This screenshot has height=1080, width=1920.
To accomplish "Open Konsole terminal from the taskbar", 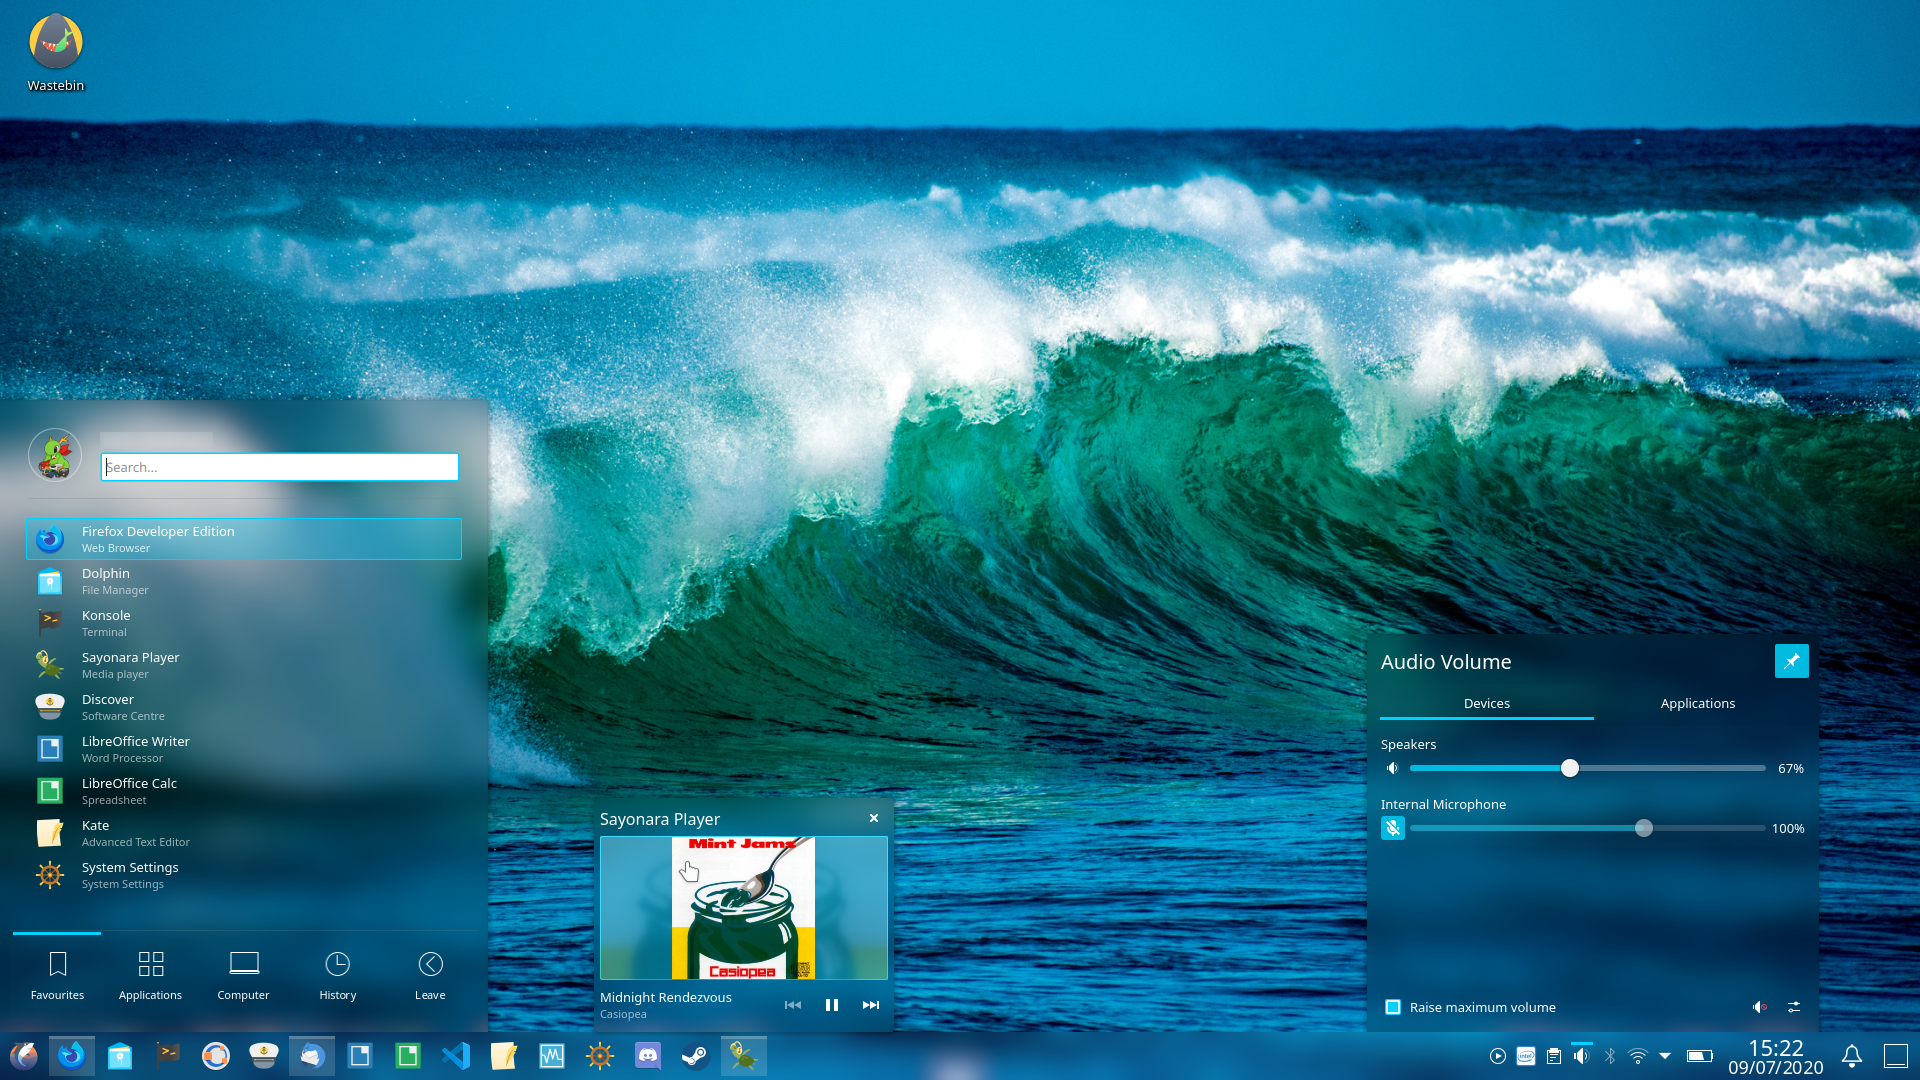I will (168, 1056).
